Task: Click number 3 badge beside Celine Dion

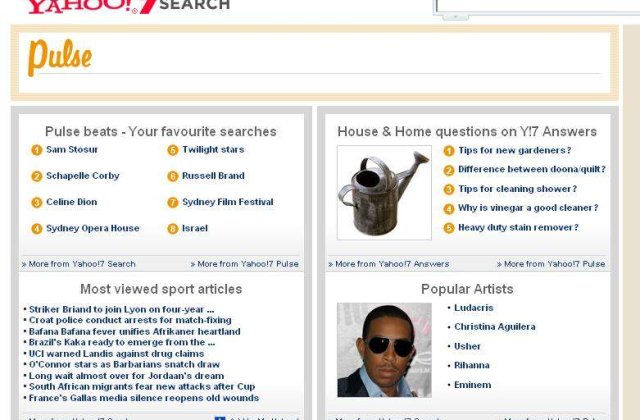Action: 37,202
